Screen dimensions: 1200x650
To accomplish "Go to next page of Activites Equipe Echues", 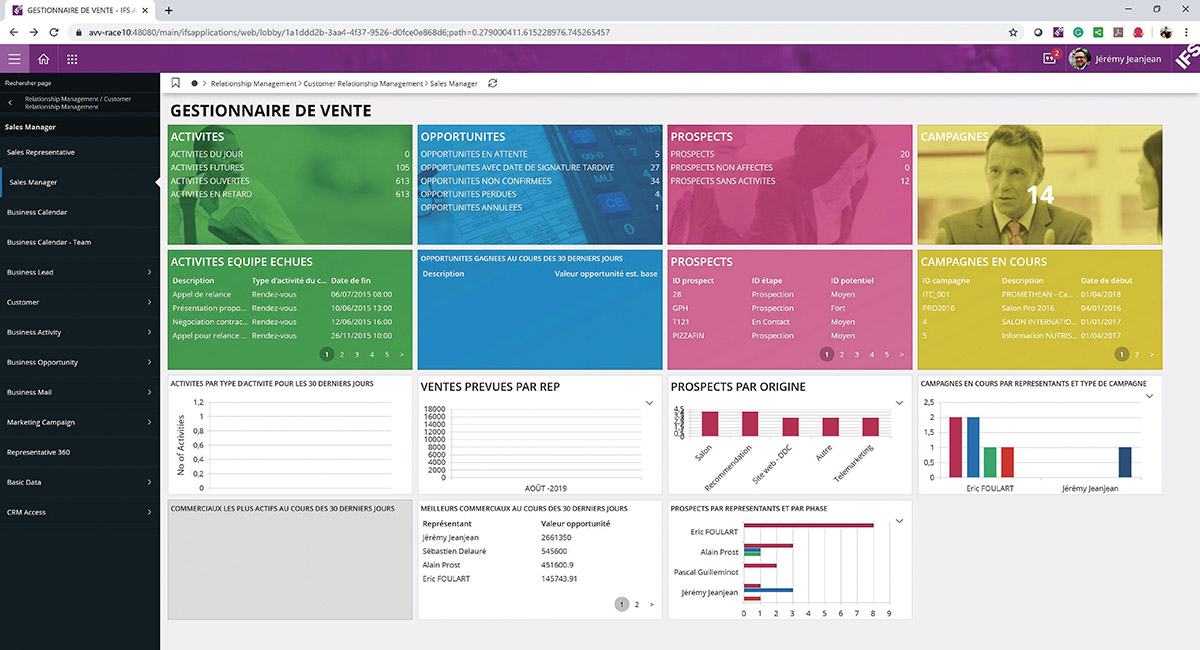I will pyautogui.click(x=402, y=354).
